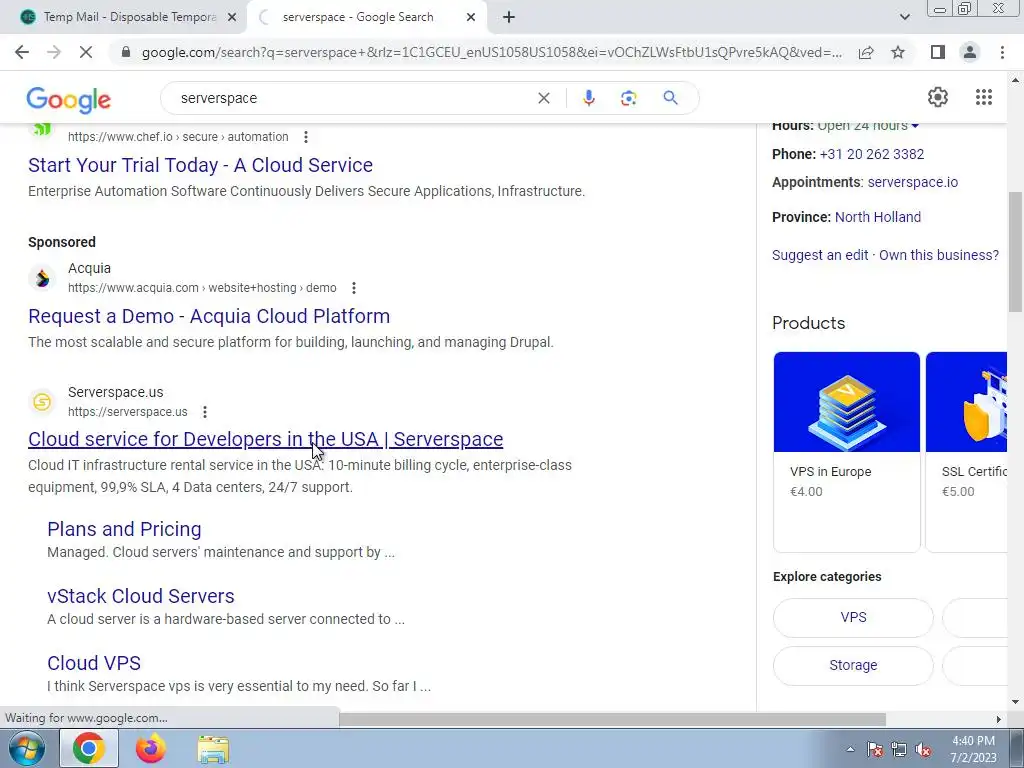
Task: Click the Google logo
Action: pyautogui.click(x=69, y=100)
